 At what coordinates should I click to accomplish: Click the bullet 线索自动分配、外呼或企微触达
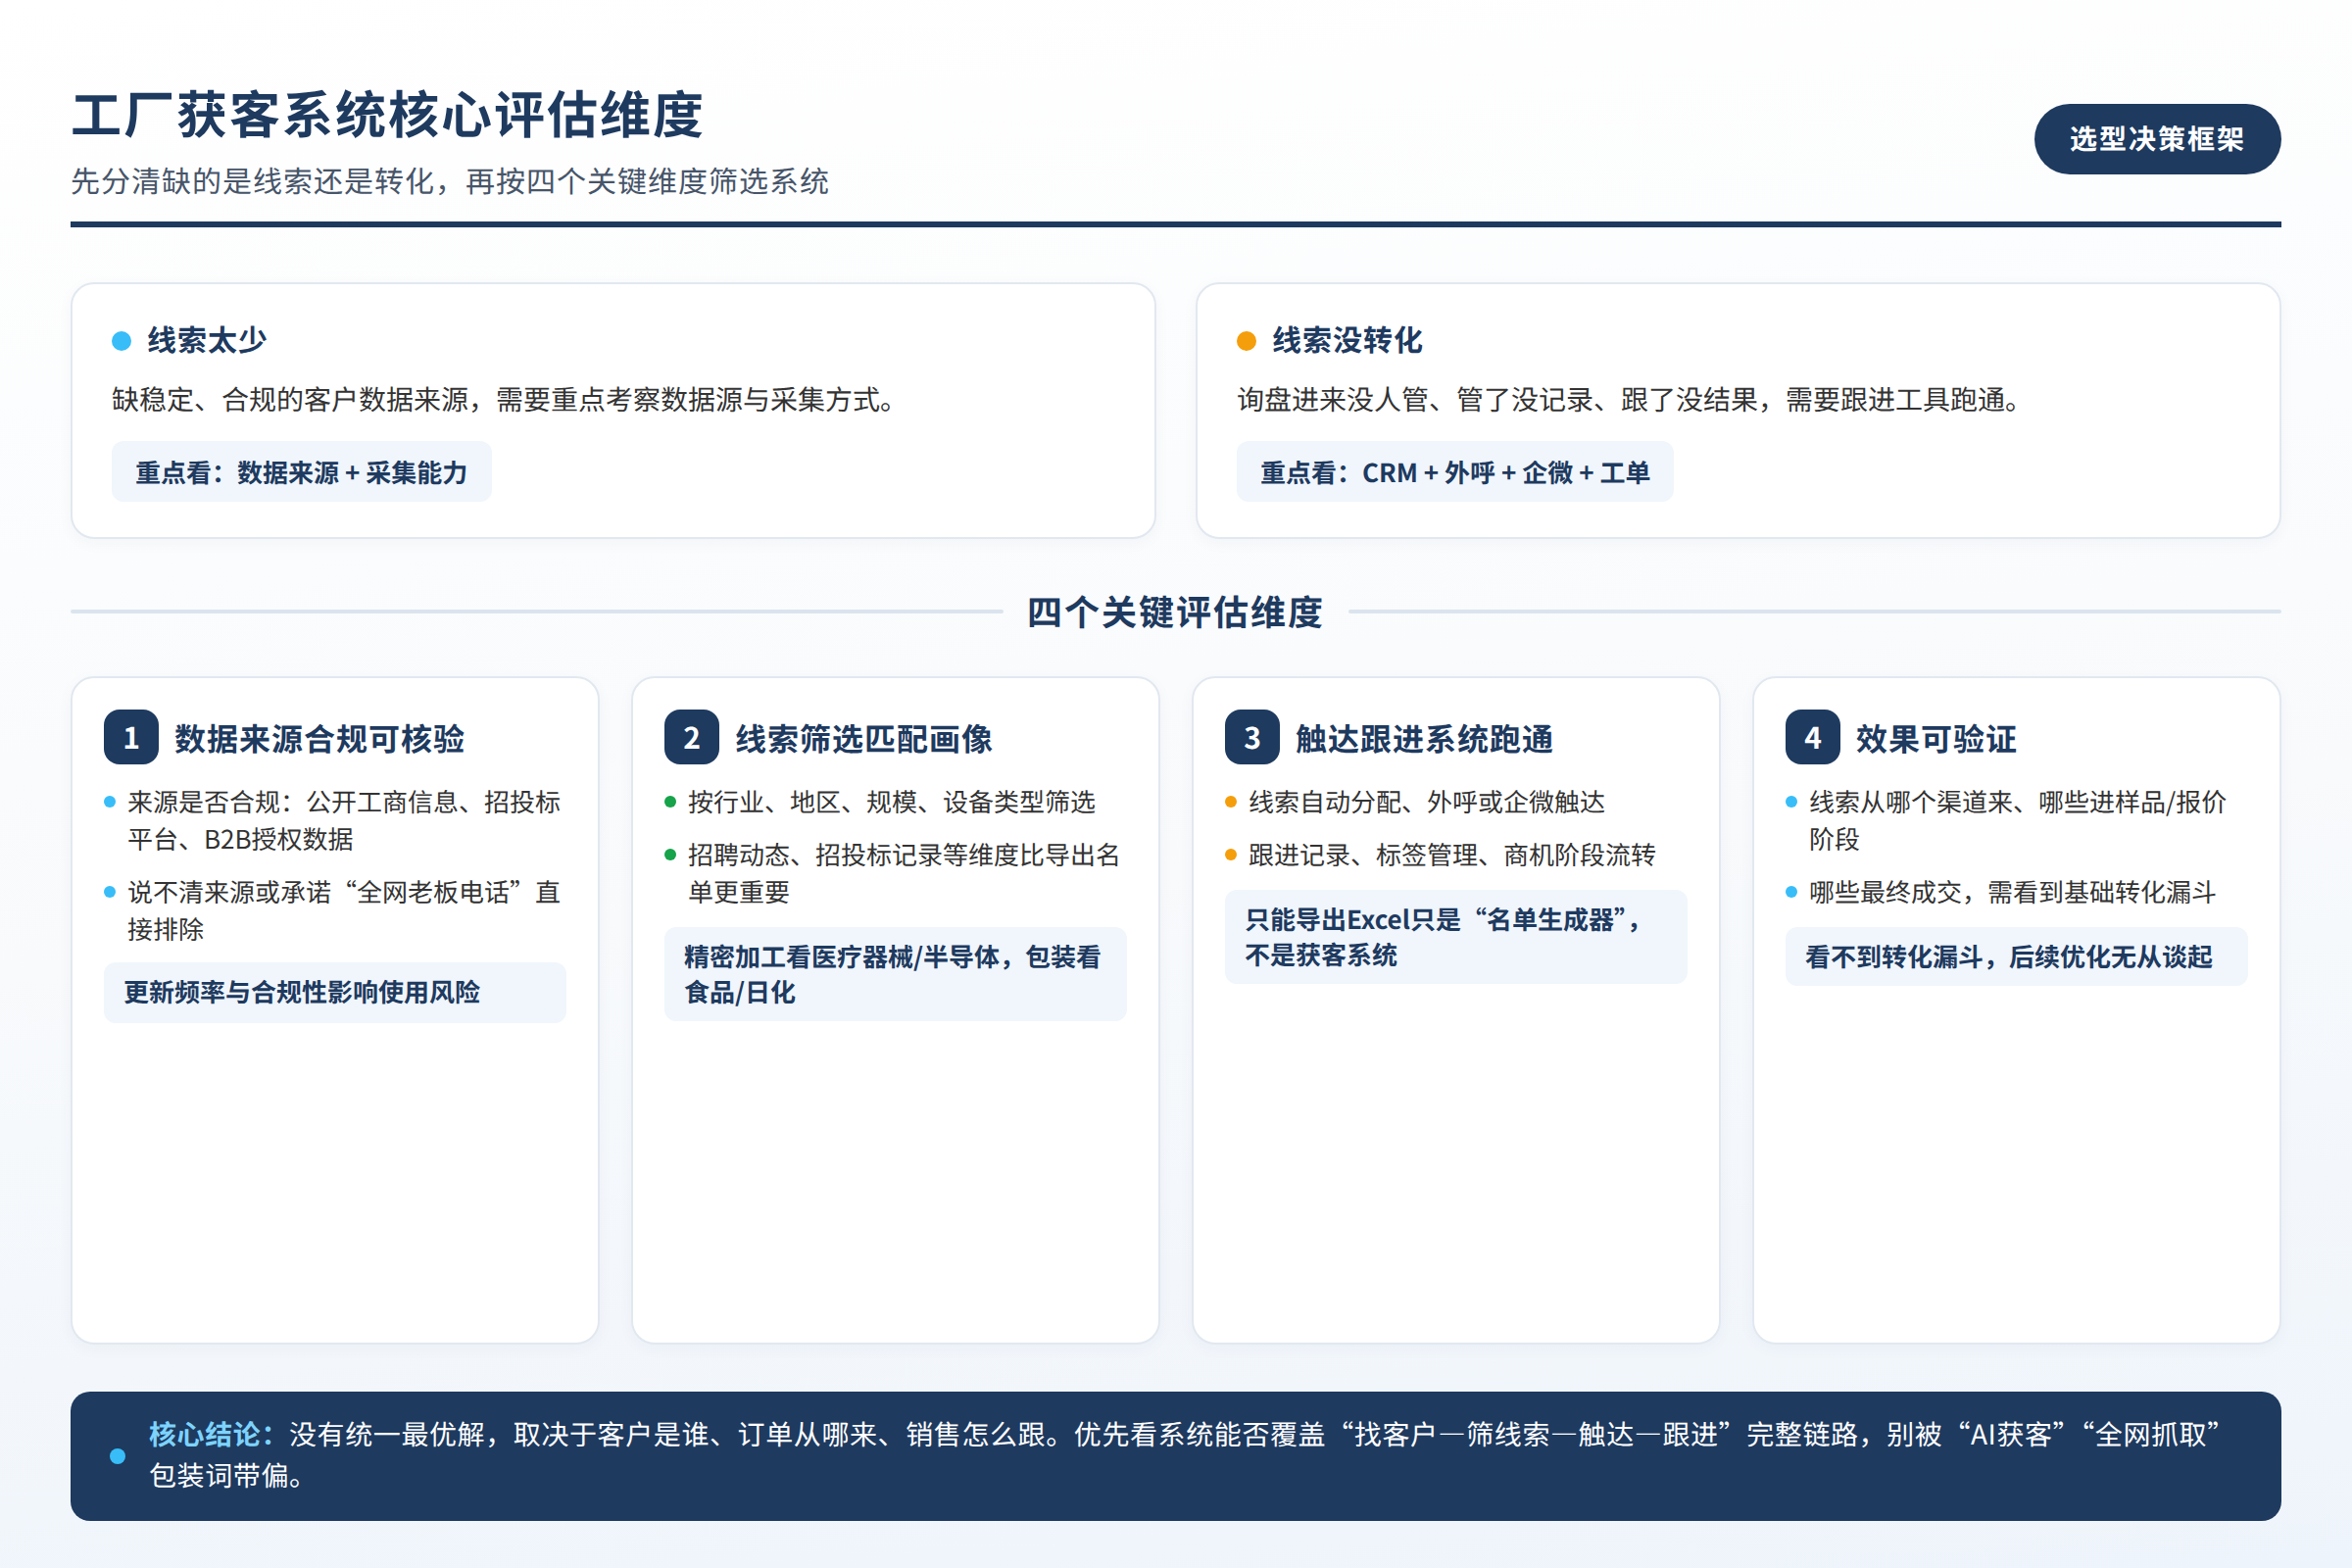(1426, 802)
